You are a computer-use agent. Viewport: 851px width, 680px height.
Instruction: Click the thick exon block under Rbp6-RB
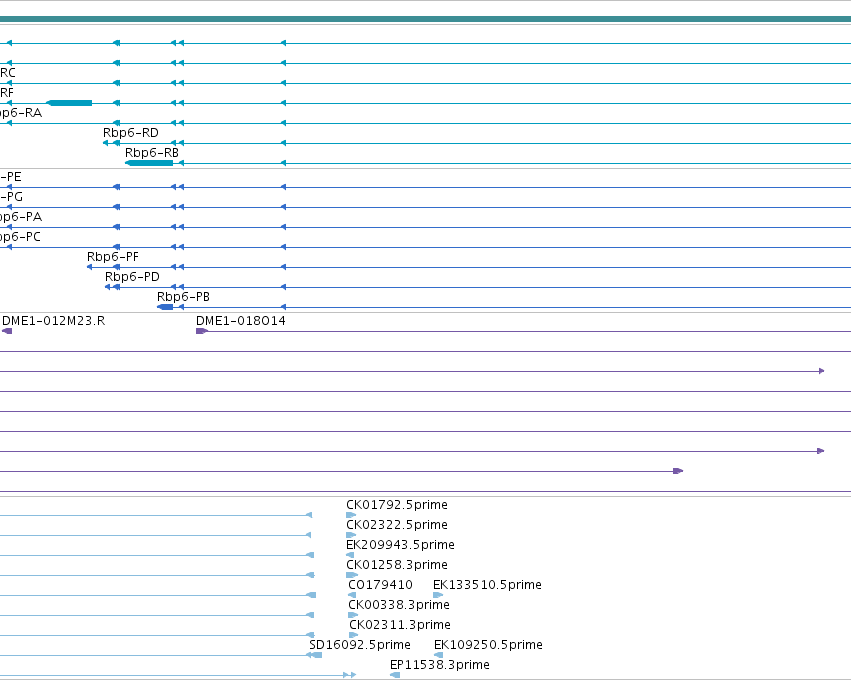pos(149,163)
